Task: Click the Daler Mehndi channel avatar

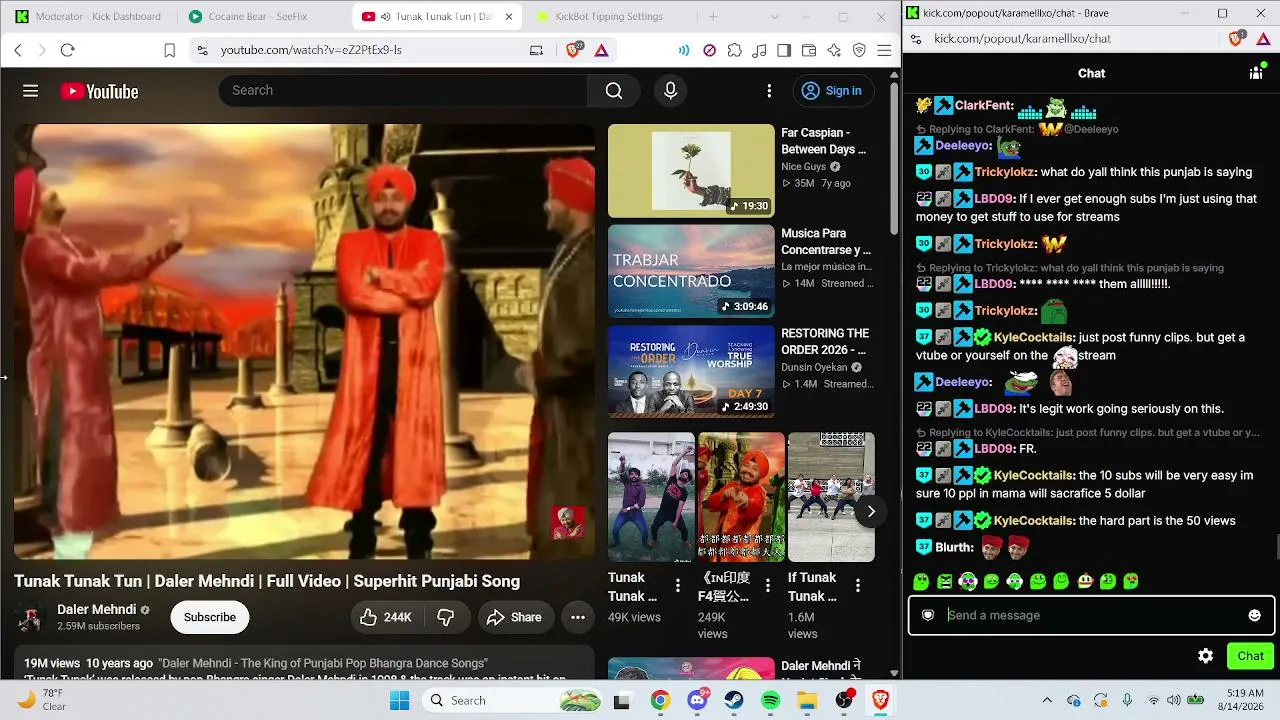Action: (x=30, y=617)
